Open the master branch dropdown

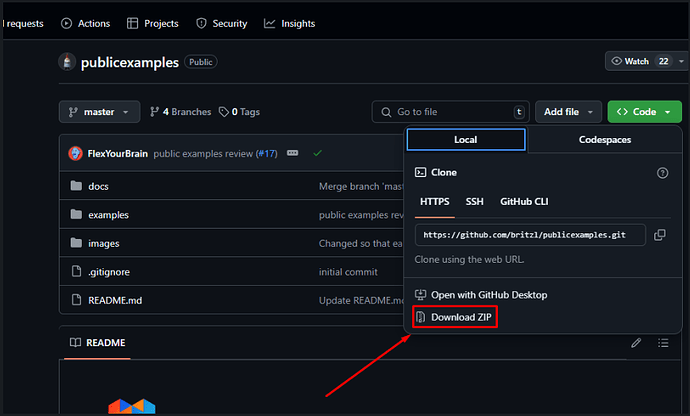(x=99, y=112)
